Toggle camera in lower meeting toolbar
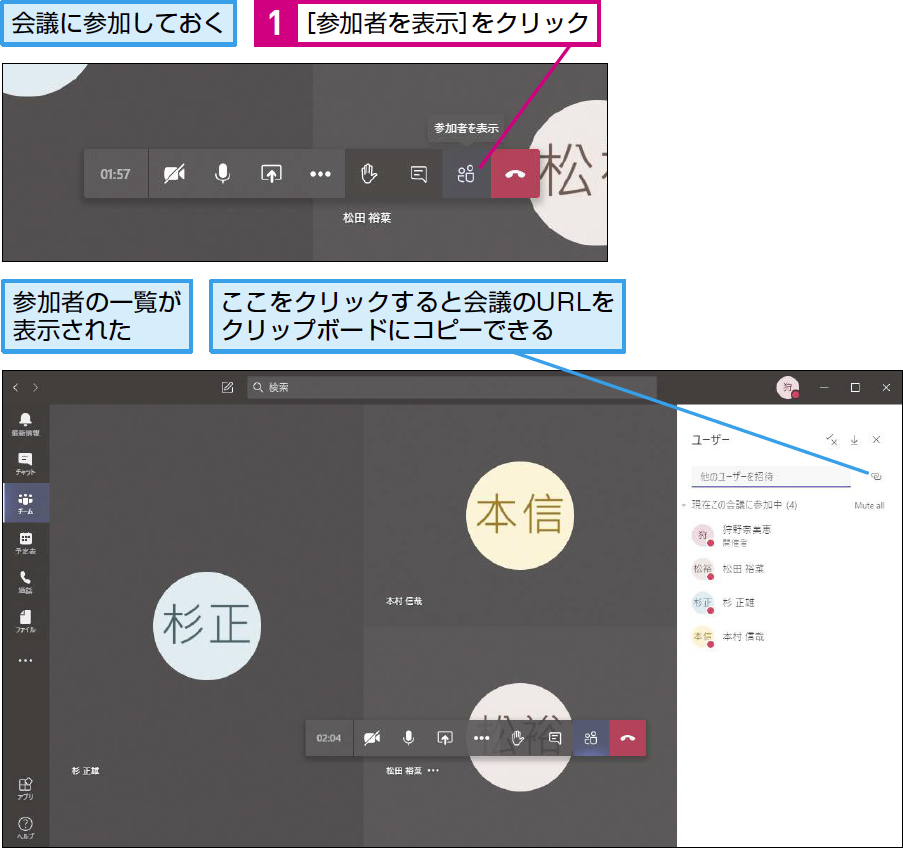Screen dimensions: 903x848 point(372,738)
